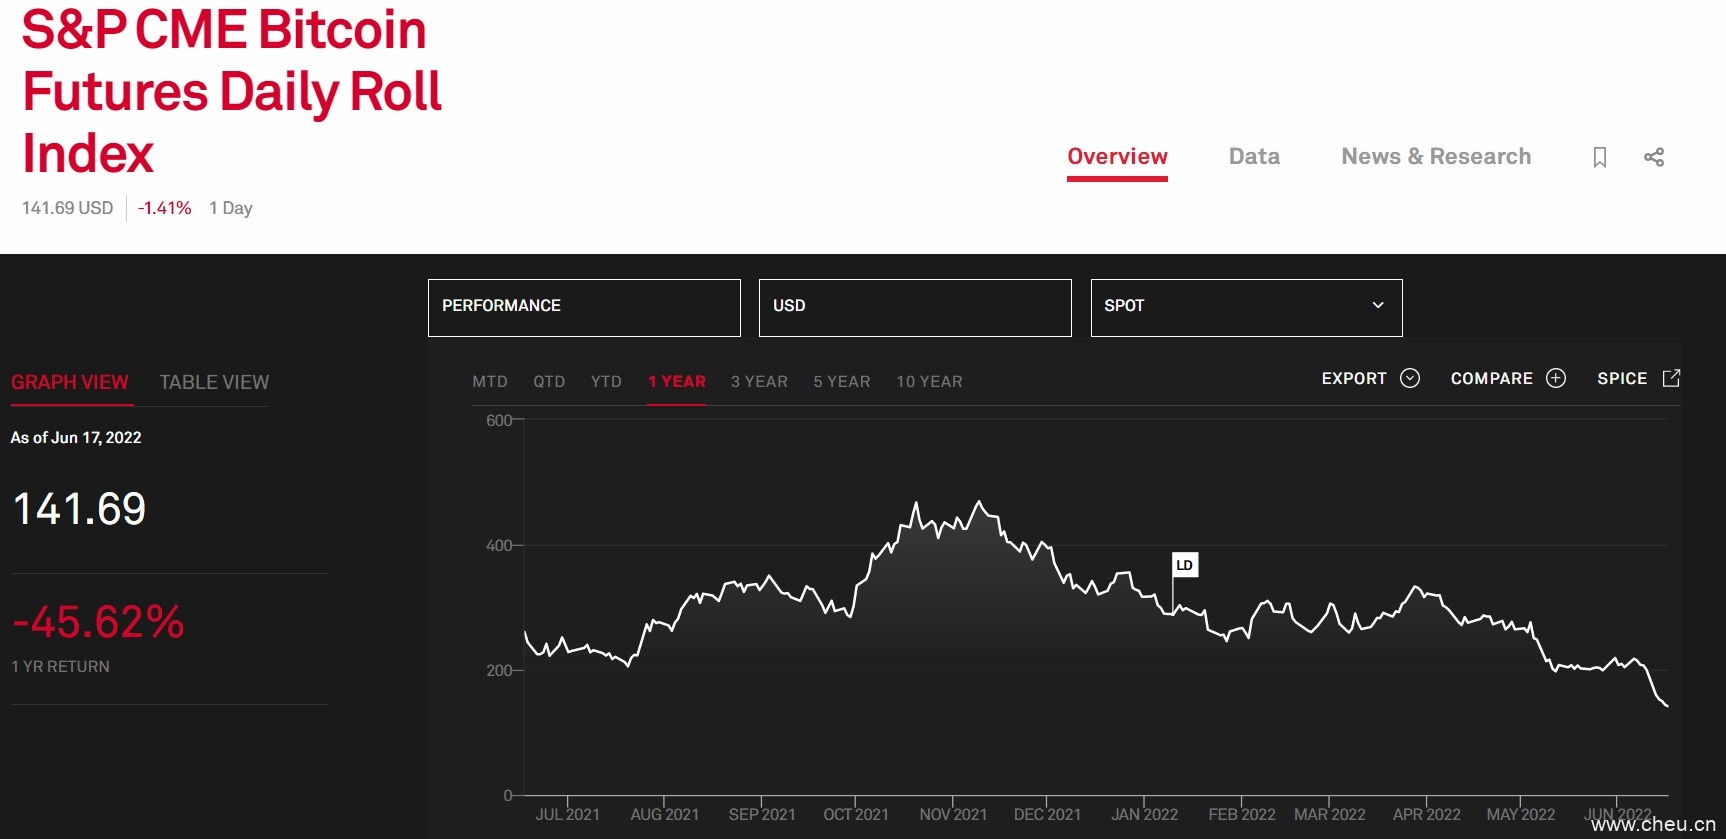Select Graph View tab
The height and width of the screenshot is (839, 1726).
coord(70,382)
